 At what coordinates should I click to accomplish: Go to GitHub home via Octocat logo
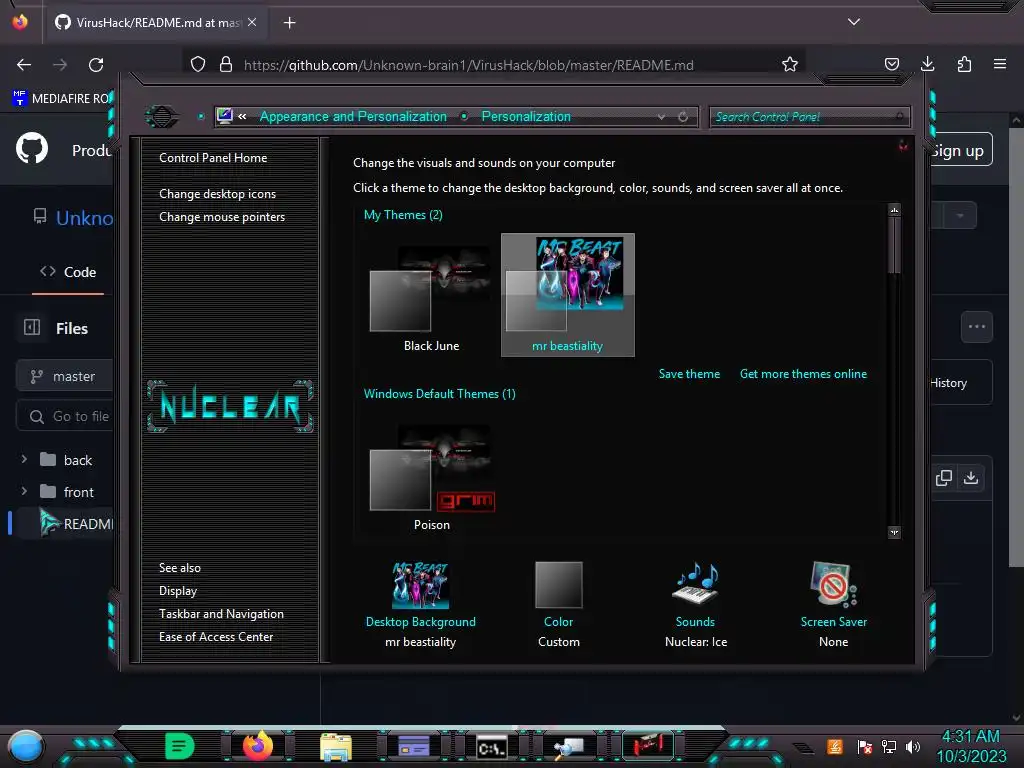point(32,148)
